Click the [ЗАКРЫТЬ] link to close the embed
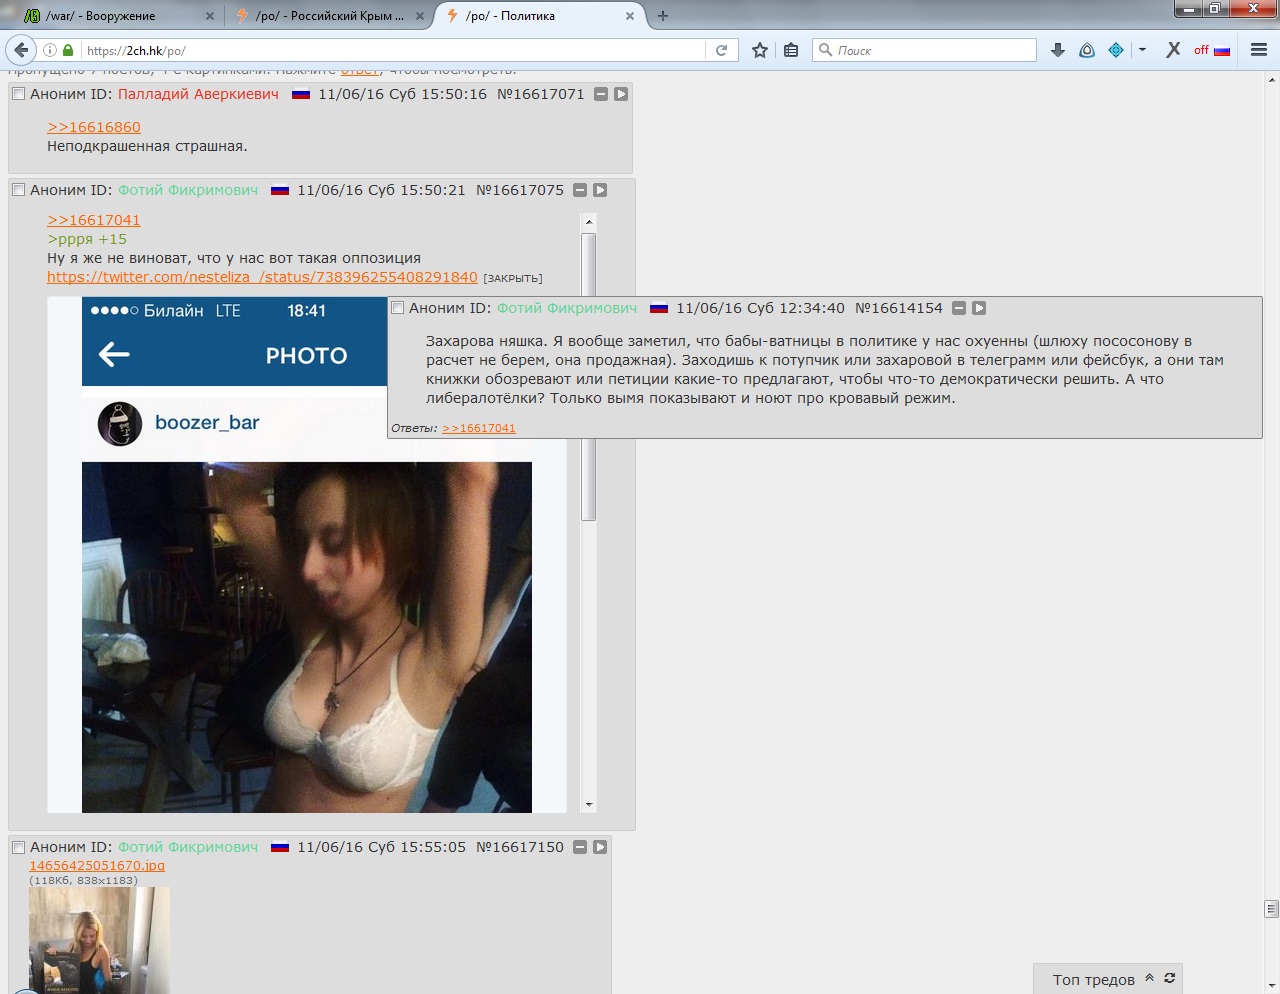 pos(513,278)
